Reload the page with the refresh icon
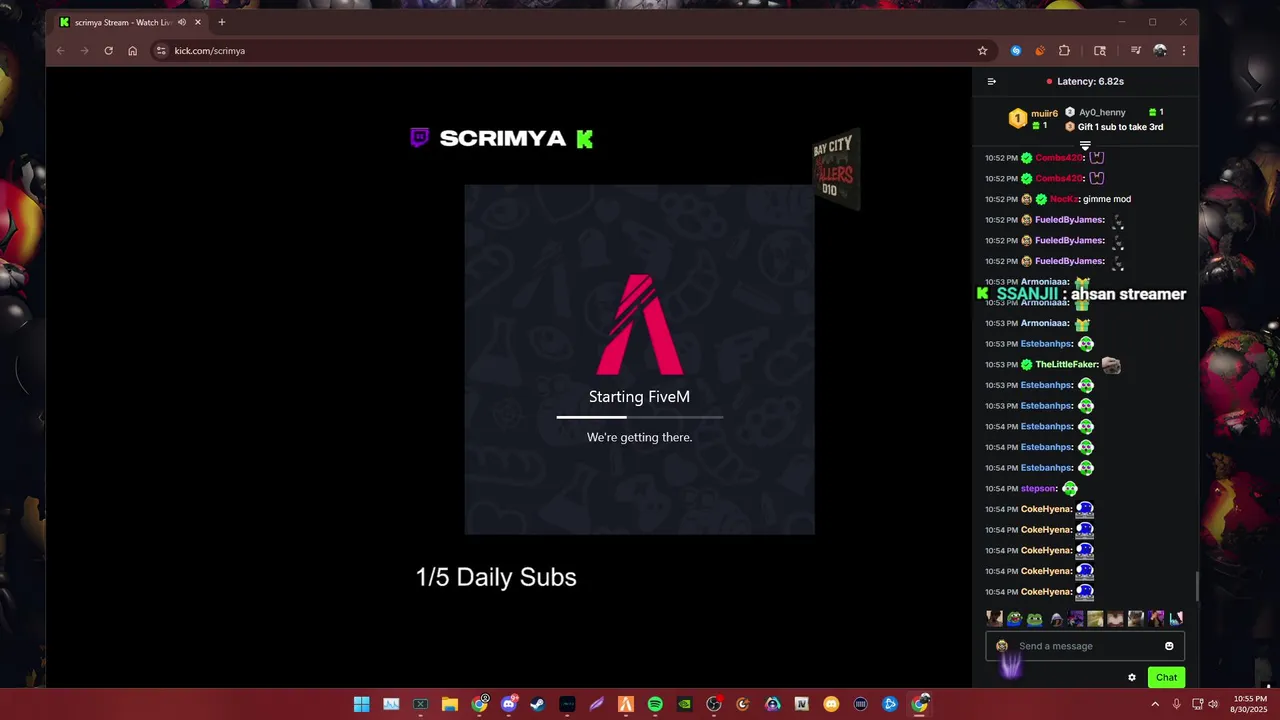The height and width of the screenshot is (720, 1280). point(108,51)
